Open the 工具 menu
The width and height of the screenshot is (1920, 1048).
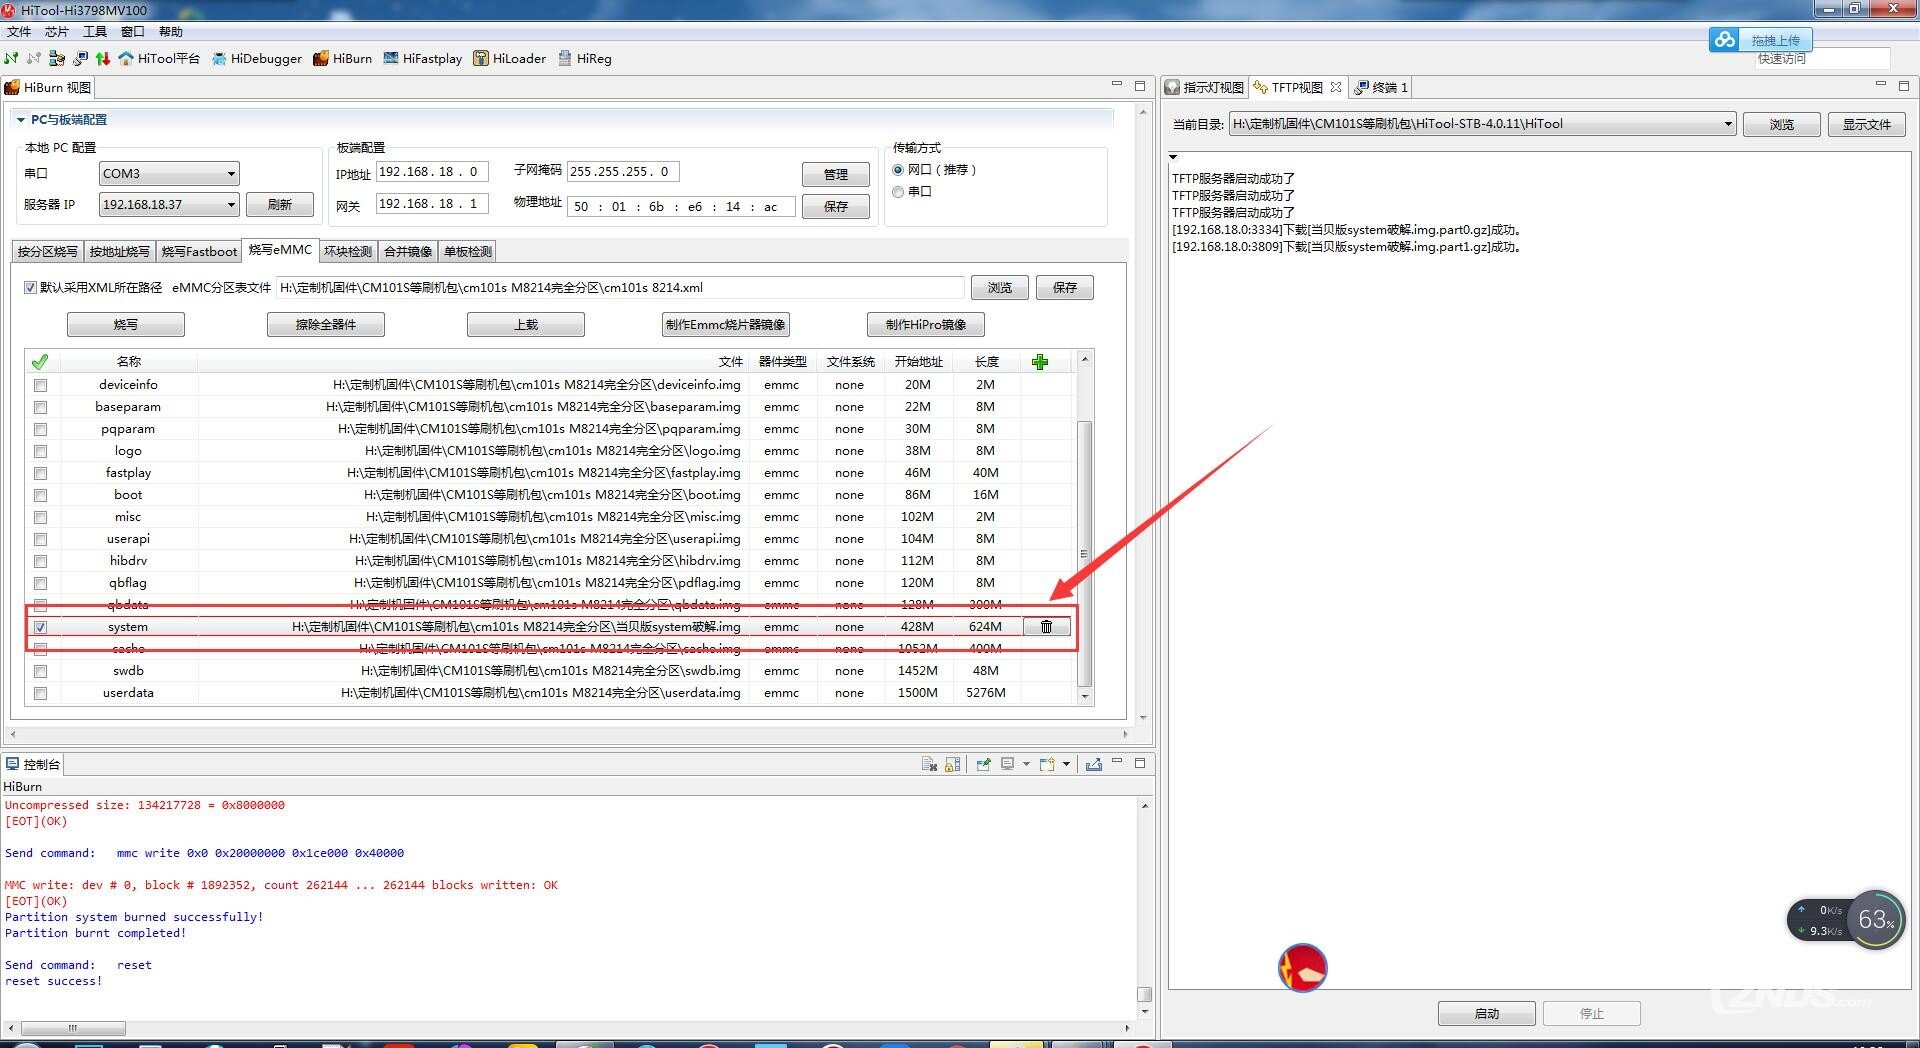pyautogui.click(x=95, y=32)
